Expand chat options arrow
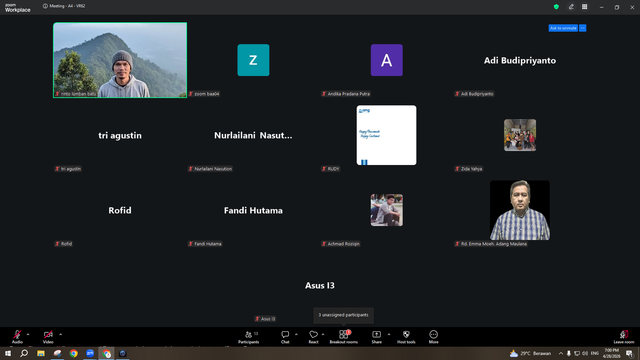The image size is (640, 360). (x=296, y=334)
